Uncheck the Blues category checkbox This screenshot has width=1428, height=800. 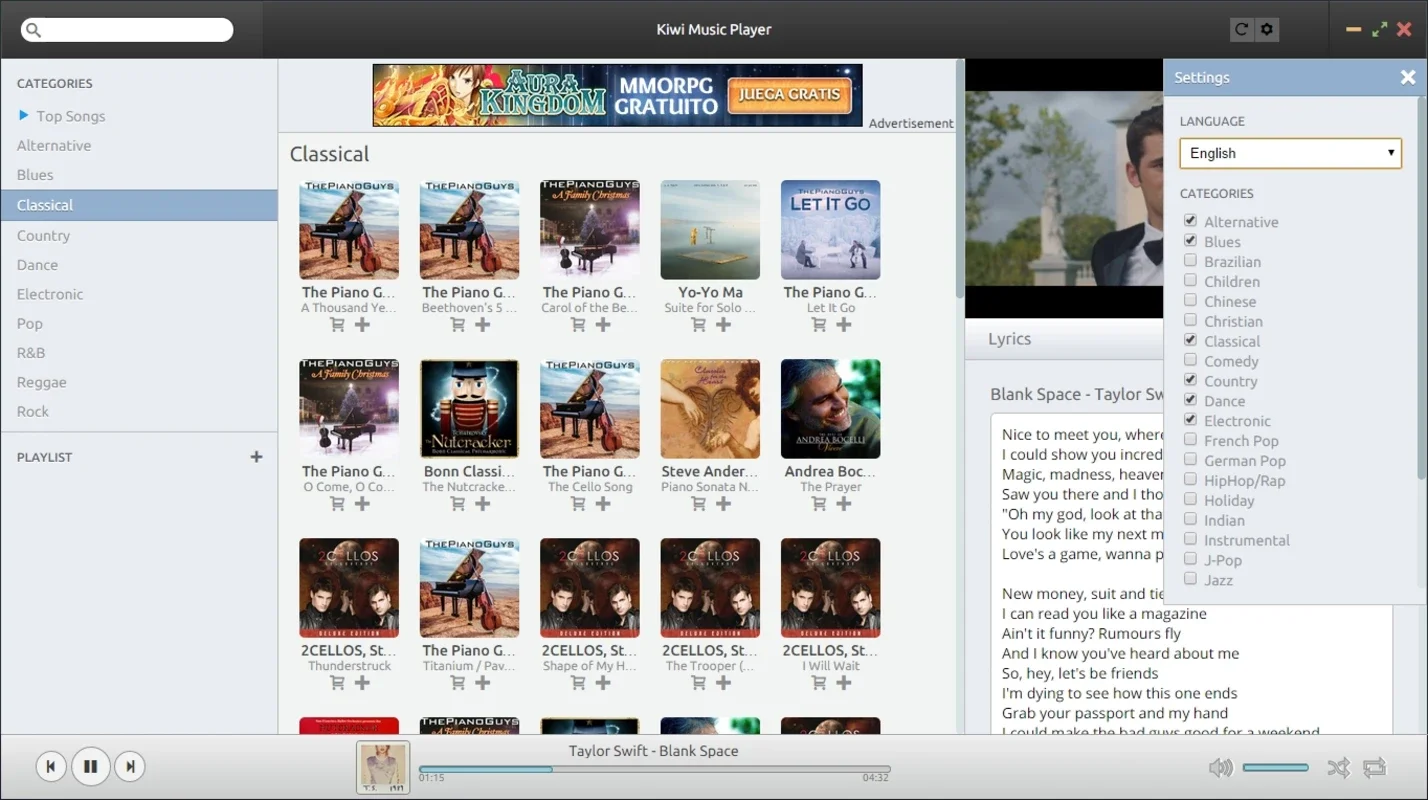(x=1190, y=241)
